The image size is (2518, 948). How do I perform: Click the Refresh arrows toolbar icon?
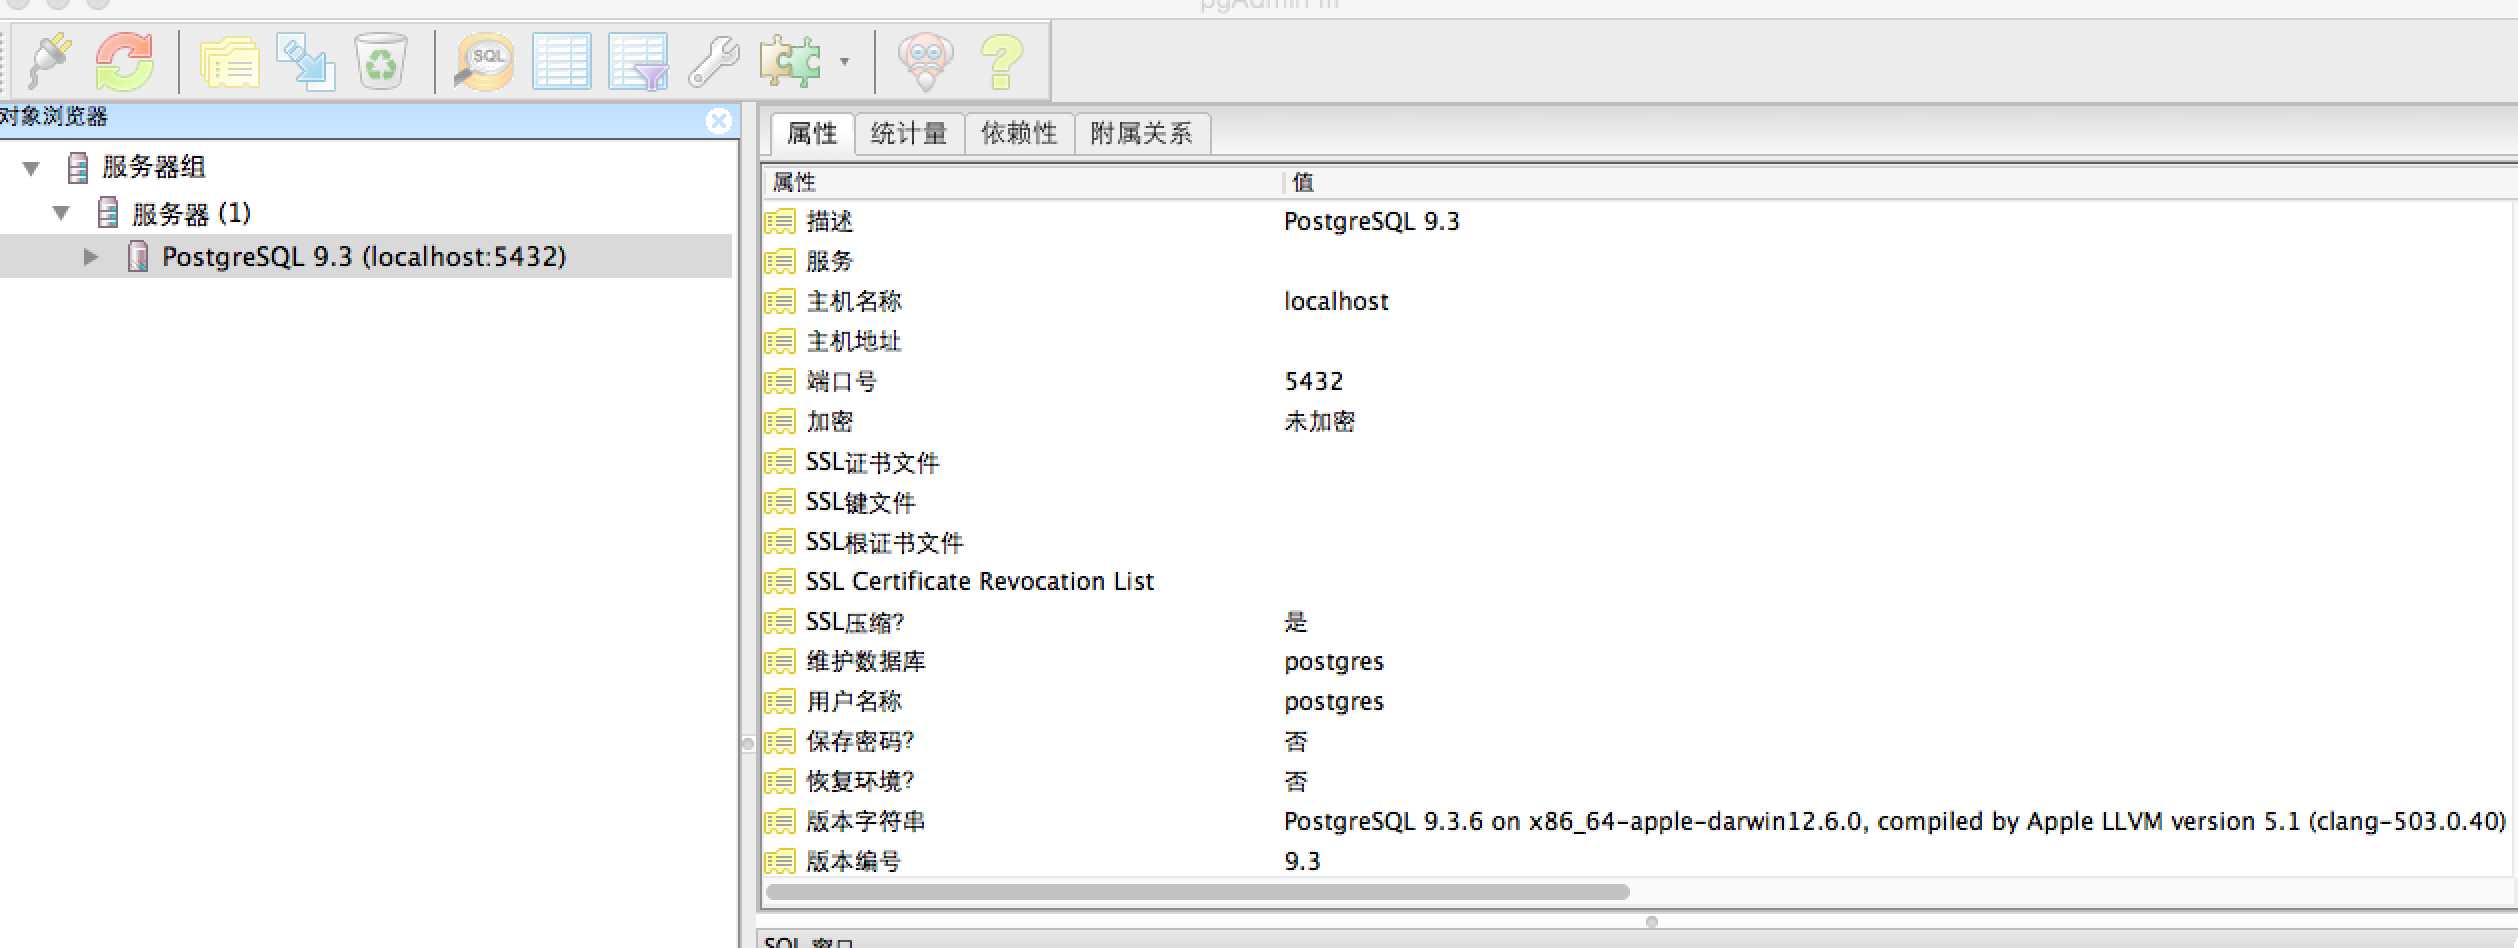tap(124, 61)
